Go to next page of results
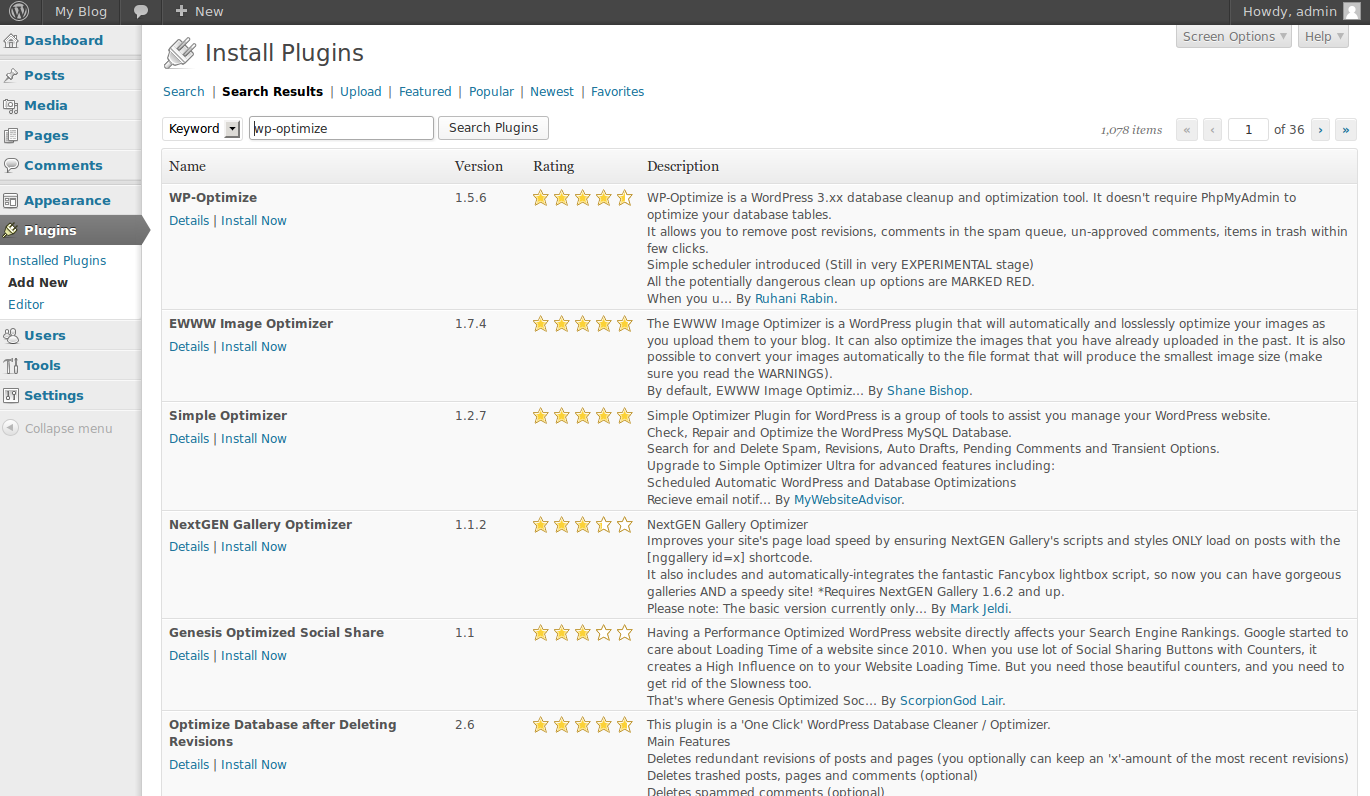Image resolution: width=1370 pixels, height=796 pixels. (1321, 130)
